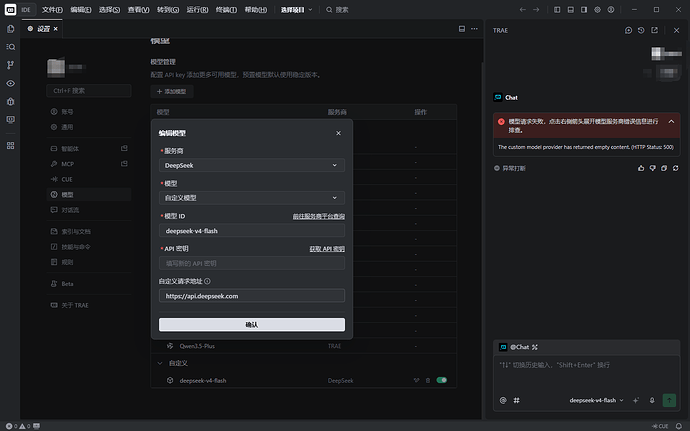Open the 查看(V) menu
The height and width of the screenshot is (431, 690).
point(138,10)
